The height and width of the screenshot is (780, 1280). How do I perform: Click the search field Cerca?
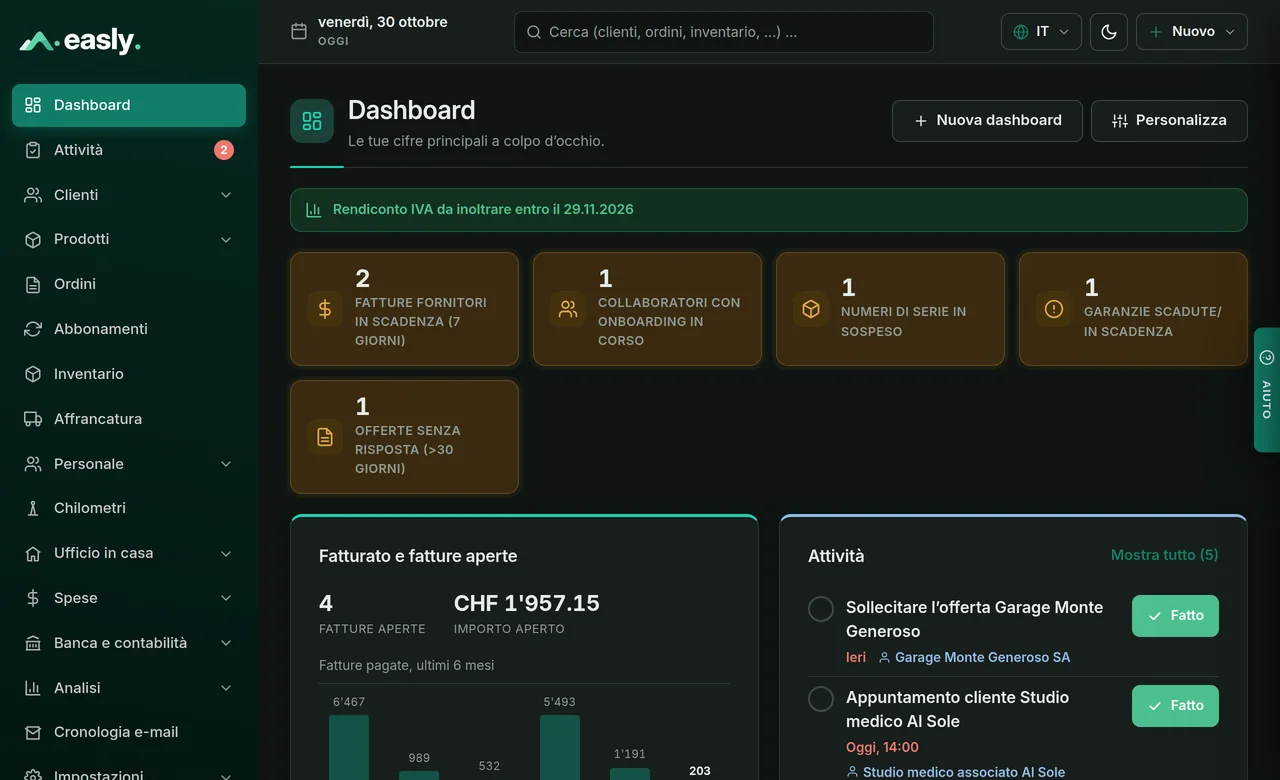click(x=724, y=32)
